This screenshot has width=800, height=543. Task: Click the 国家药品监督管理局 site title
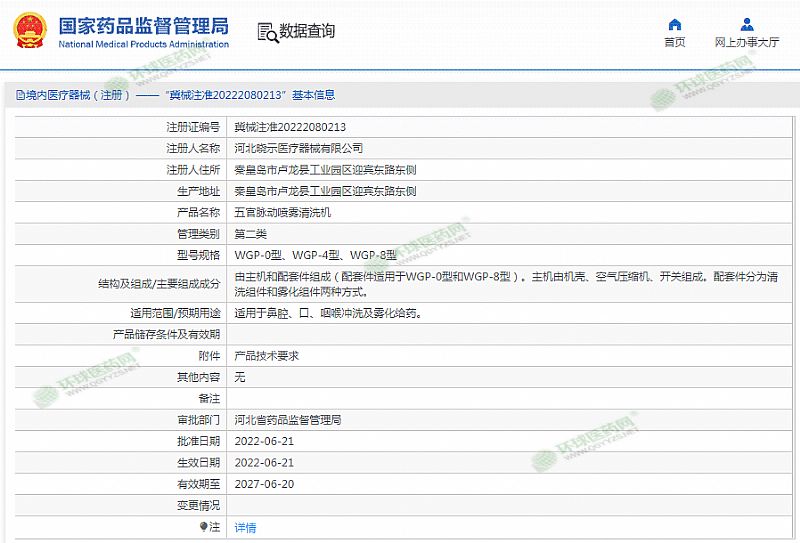tap(143, 26)
